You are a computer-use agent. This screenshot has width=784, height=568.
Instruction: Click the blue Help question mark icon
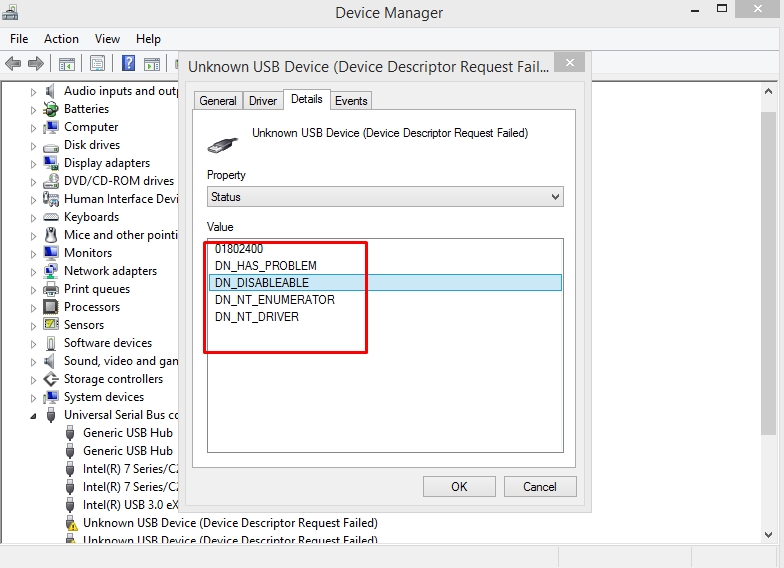[128, 63]
